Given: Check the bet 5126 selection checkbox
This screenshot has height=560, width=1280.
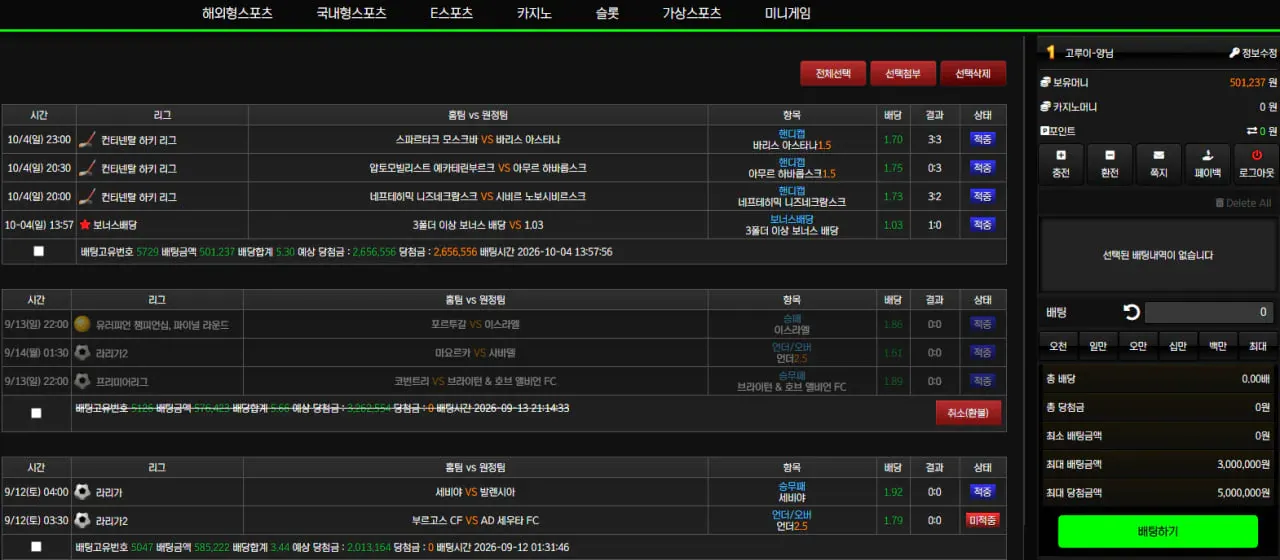Looking at the screenshot, I should (x=37, y=413).
